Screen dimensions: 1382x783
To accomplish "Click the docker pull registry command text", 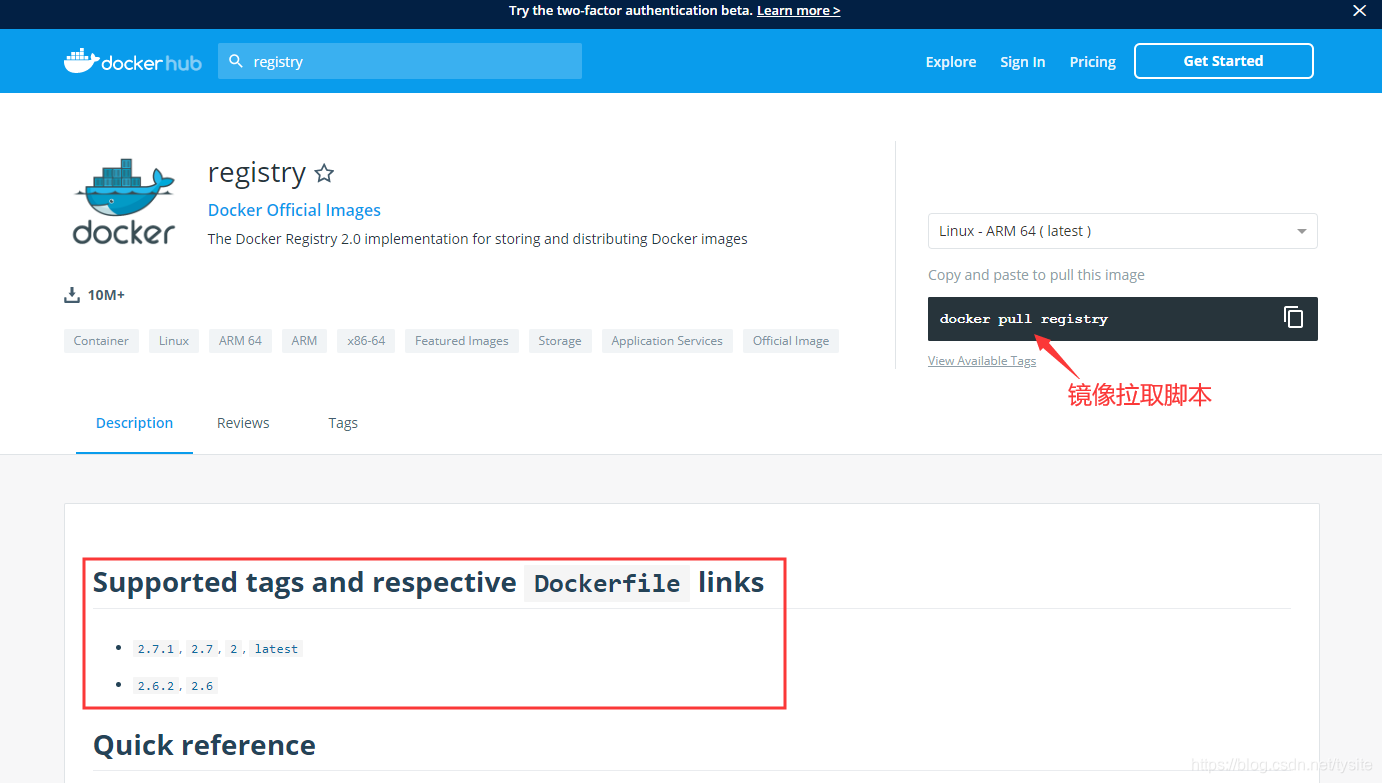I will coord(1024,319).
